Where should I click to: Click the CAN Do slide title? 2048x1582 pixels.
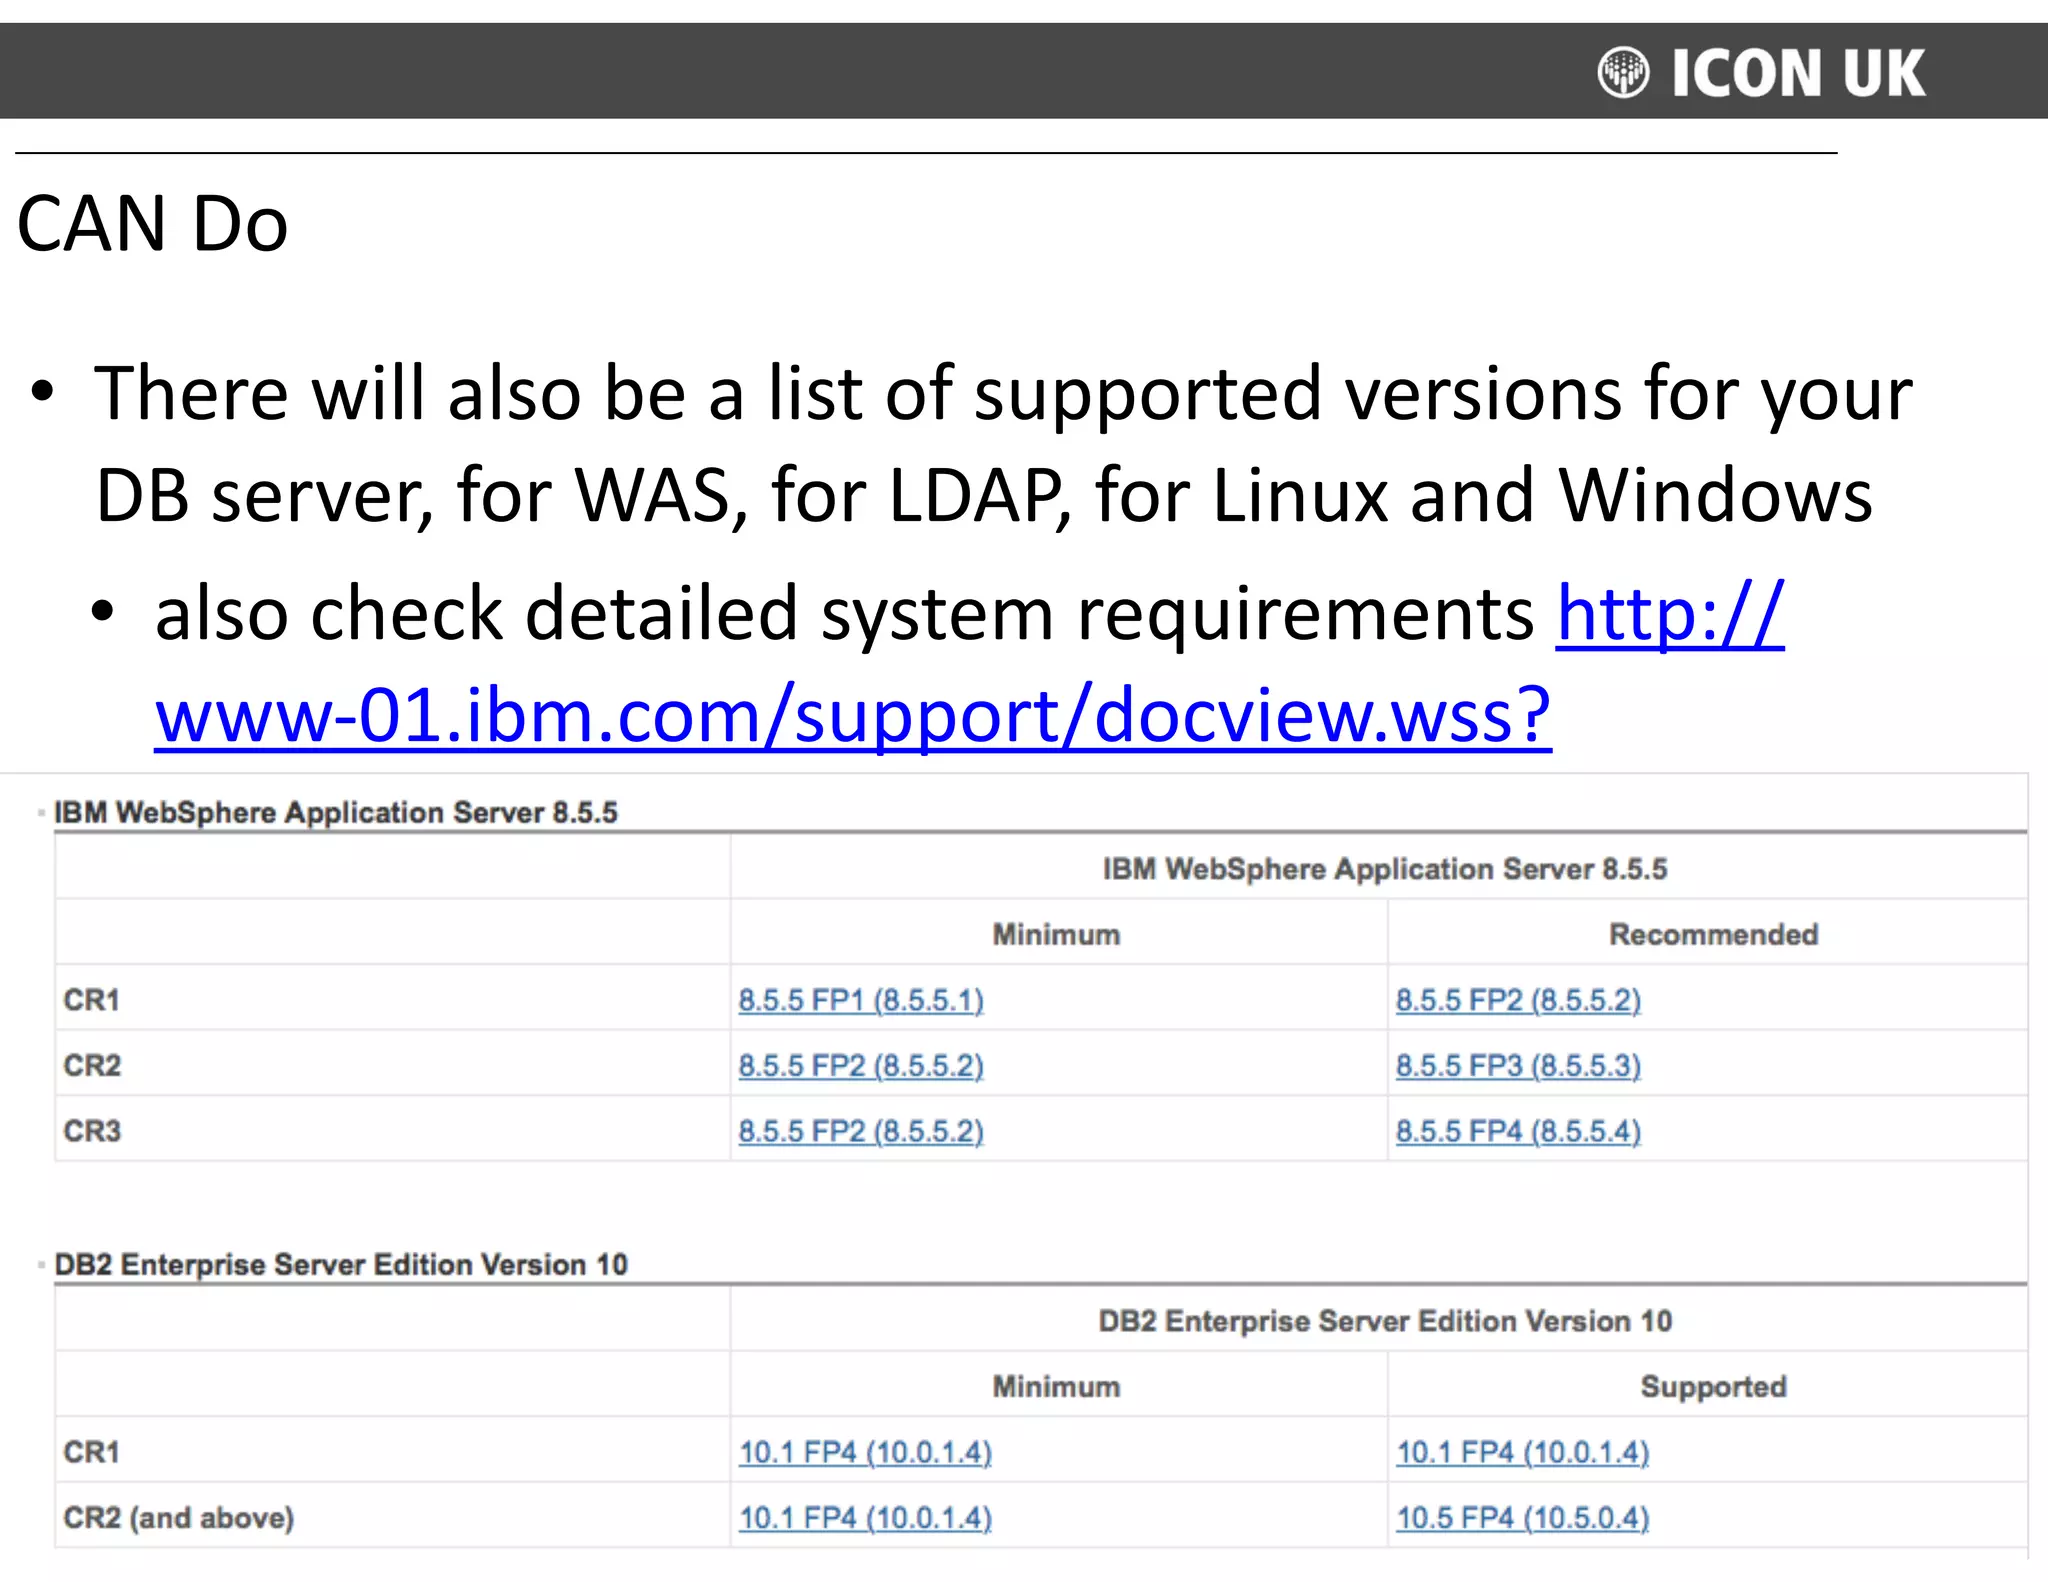[x=152, y=224]
